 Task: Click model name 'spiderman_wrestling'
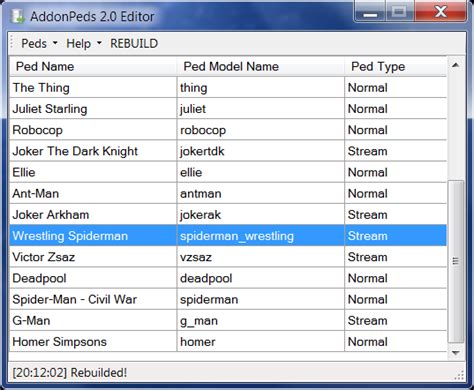[237, 236]
